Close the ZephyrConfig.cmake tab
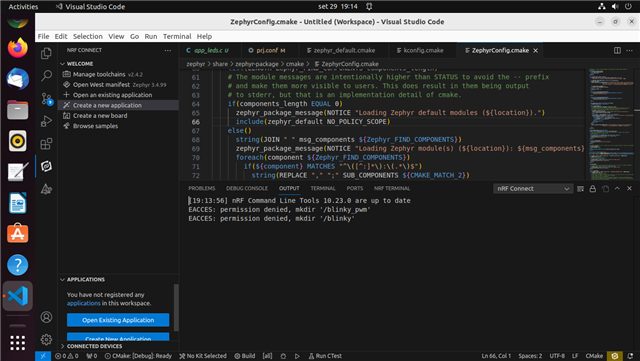Screen dimensions: 640x361 (x=536, y=50)
